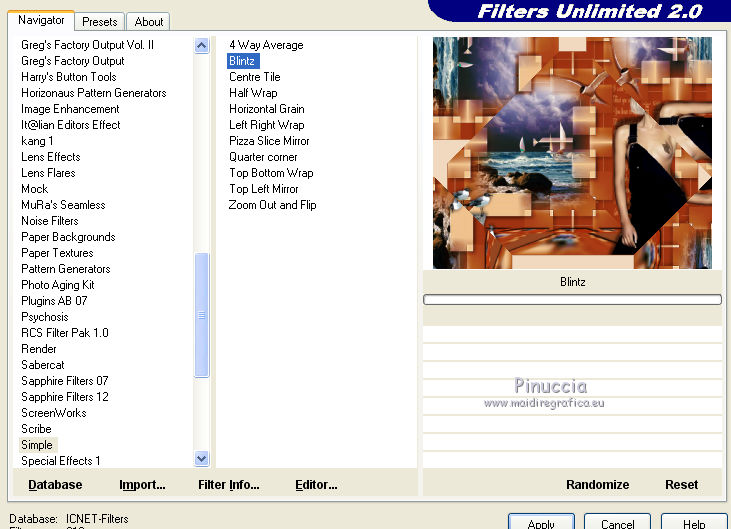Select Lens Effects category
Image resolution: width=731 pixels, height=529 pixels.
click(50, 157)
